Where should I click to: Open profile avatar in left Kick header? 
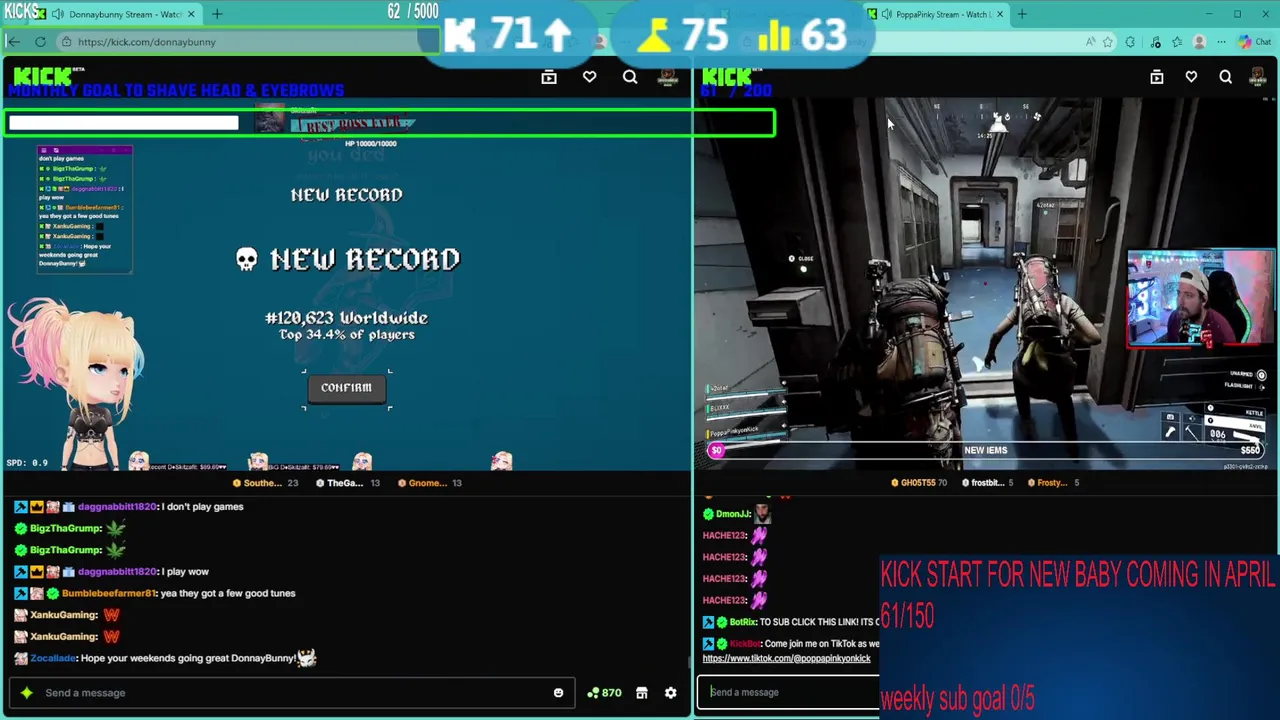668,77
